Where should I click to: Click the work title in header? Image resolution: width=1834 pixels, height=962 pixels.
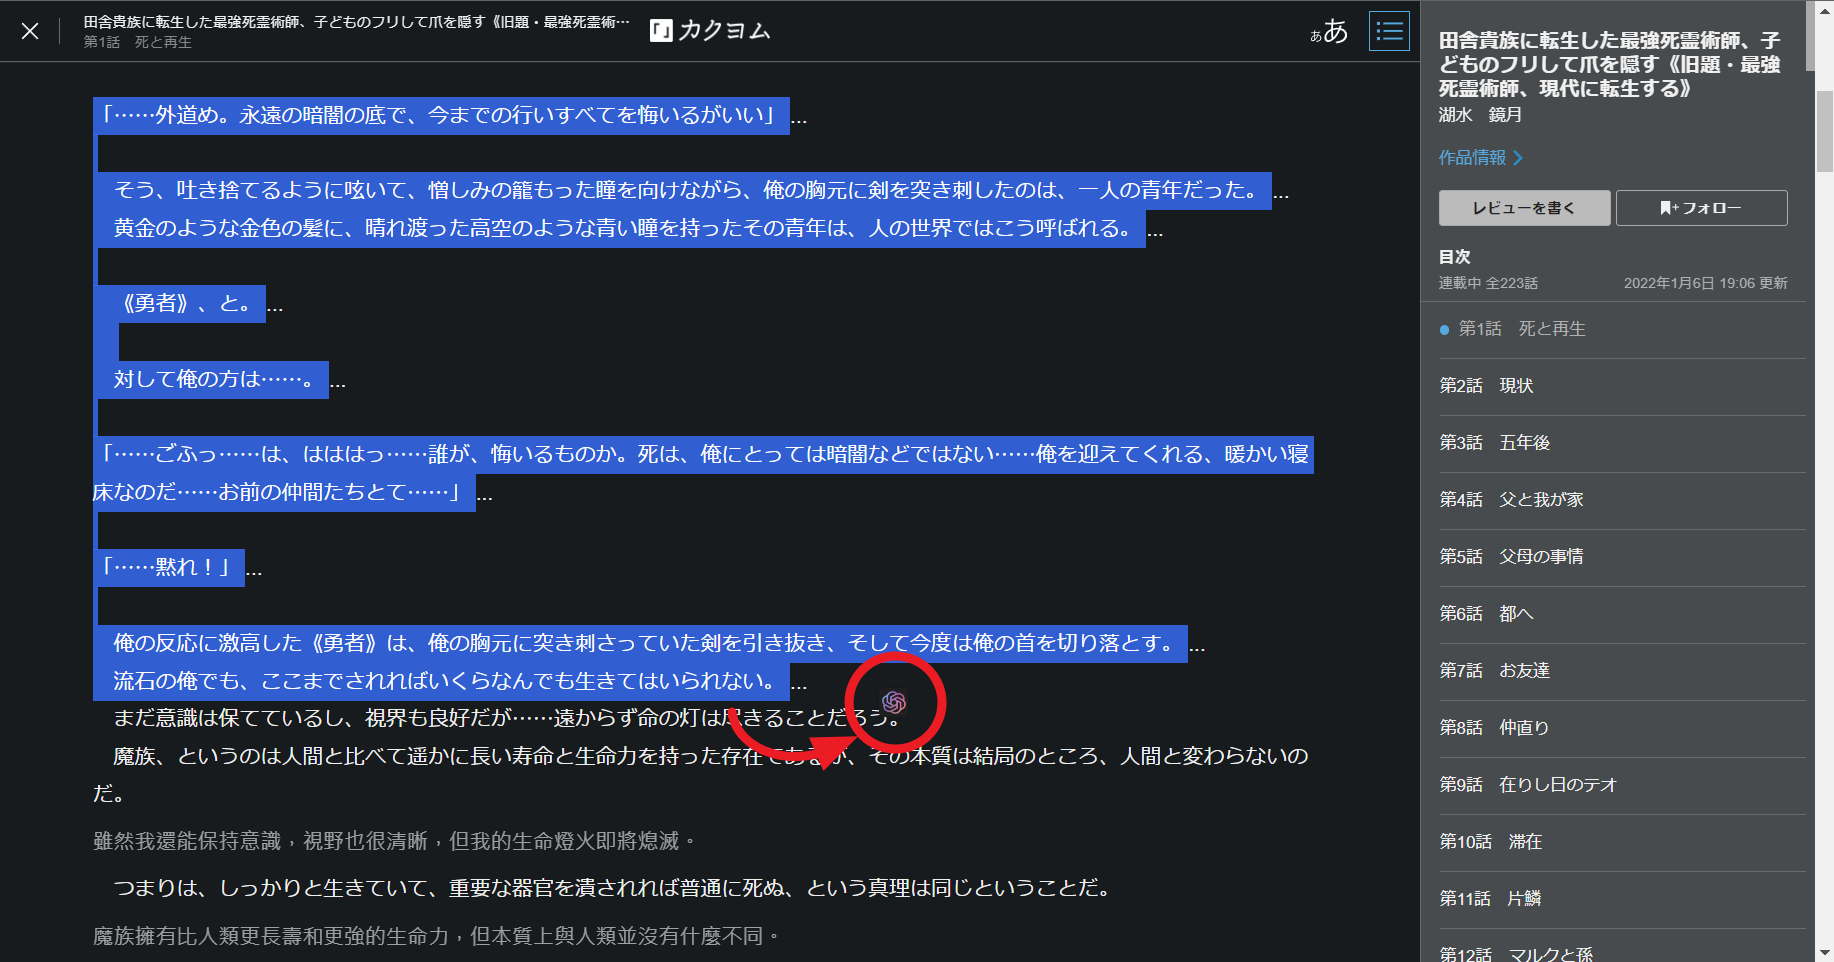pos(356,22)
